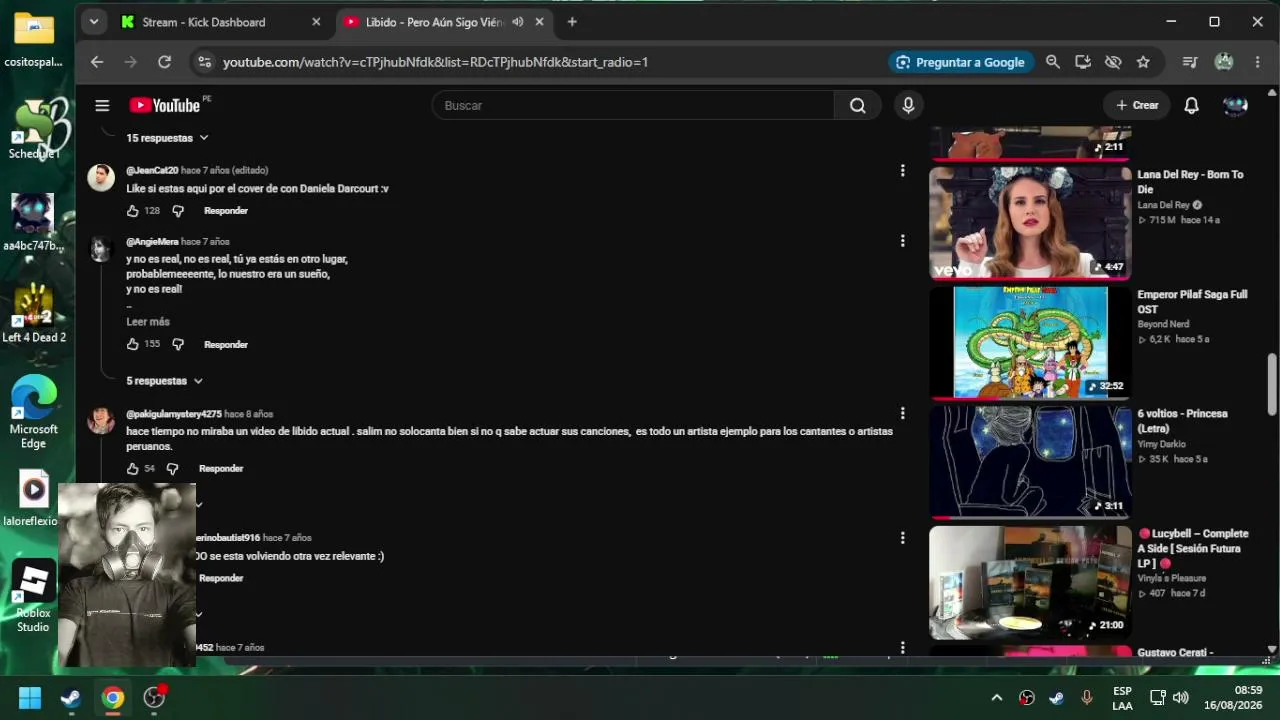Like the @JeanCat20 comment
1280x720 pixels.
(x=132, y=211)
